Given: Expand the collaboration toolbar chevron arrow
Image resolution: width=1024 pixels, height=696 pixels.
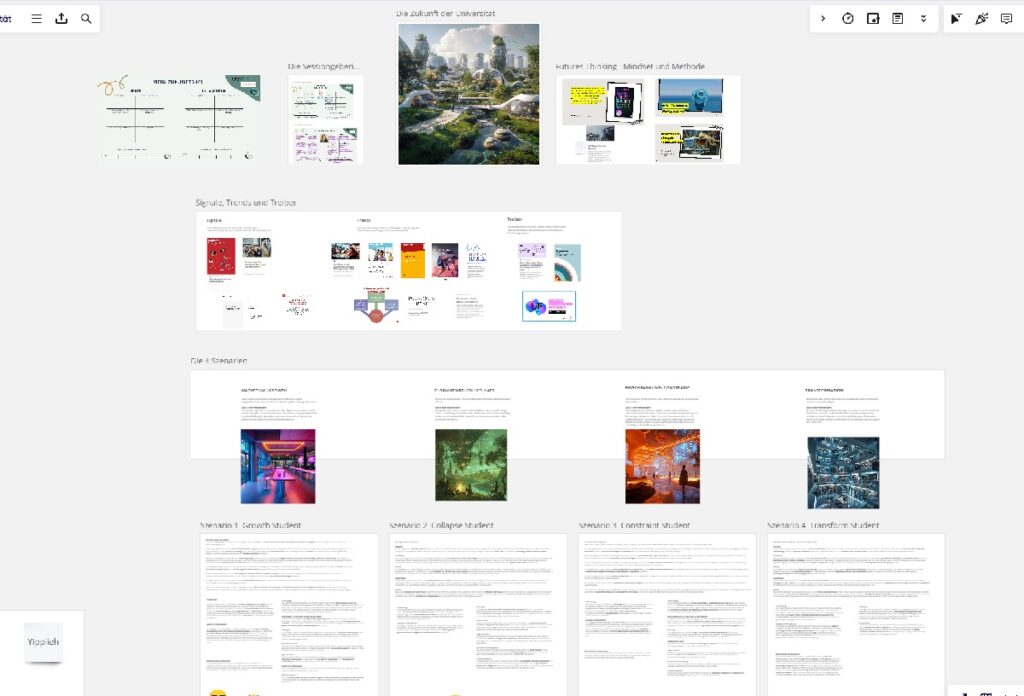Looking at the screenshot, I should (x=823, y=18).
